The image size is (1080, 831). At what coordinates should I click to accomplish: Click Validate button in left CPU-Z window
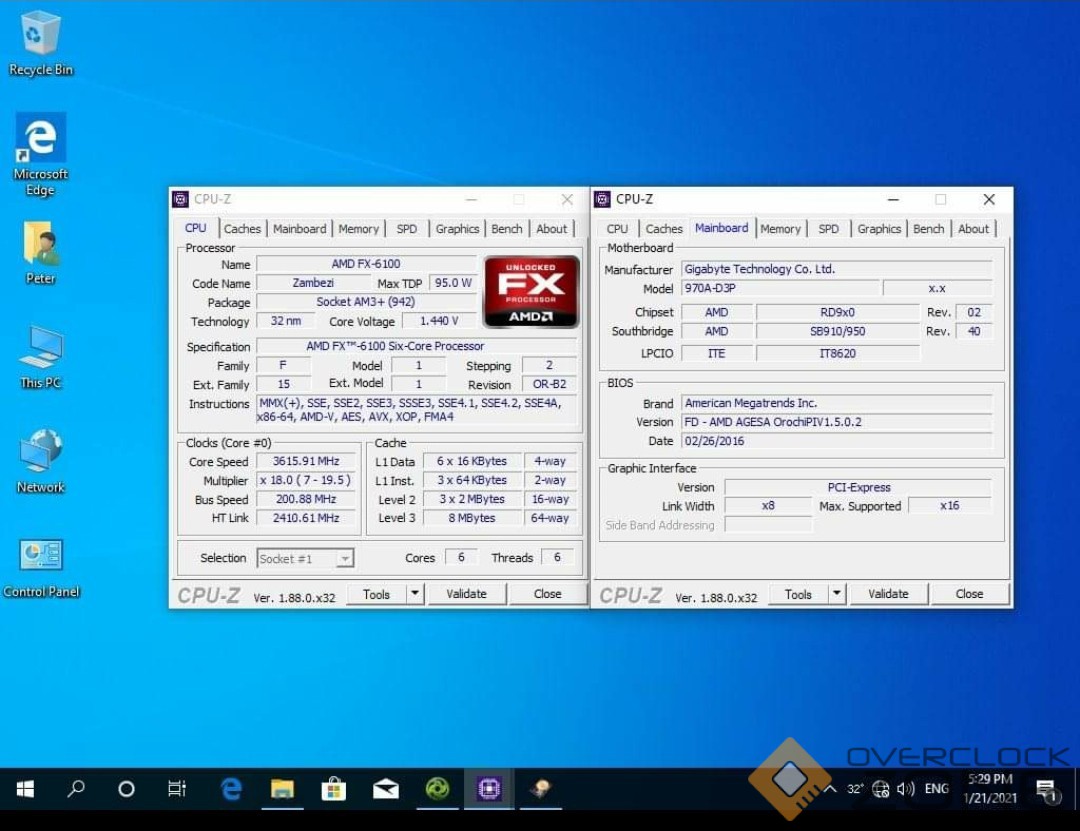(x=466, y=594)
